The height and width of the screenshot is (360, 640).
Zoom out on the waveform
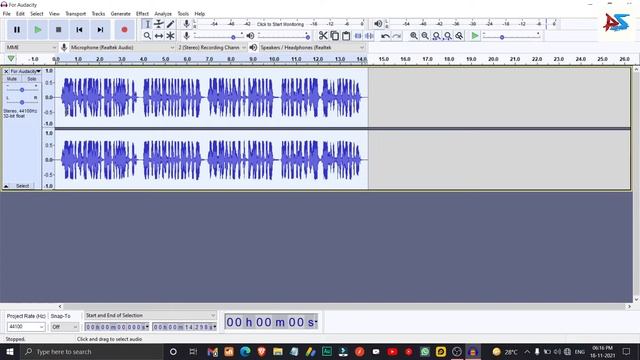[425, 36]
